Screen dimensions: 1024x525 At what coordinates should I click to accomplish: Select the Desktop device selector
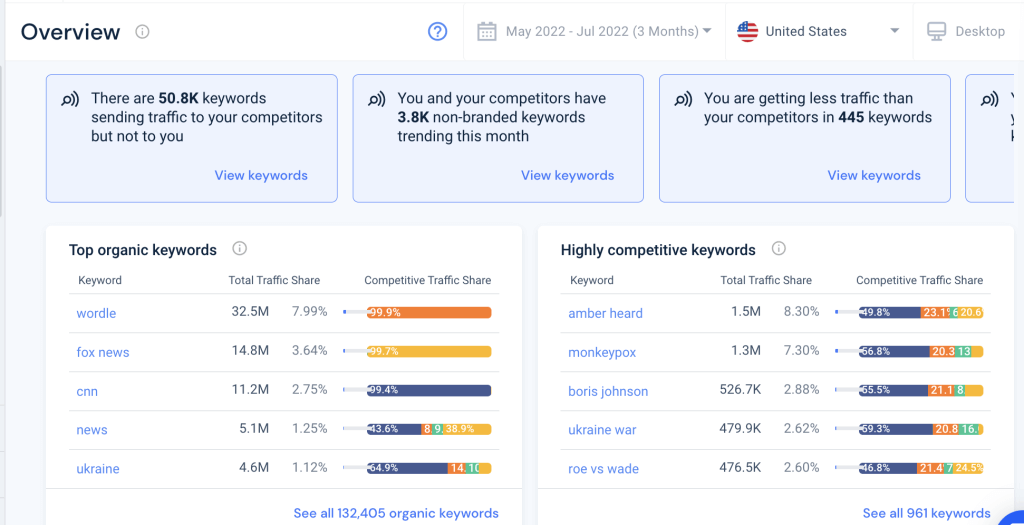967,31
